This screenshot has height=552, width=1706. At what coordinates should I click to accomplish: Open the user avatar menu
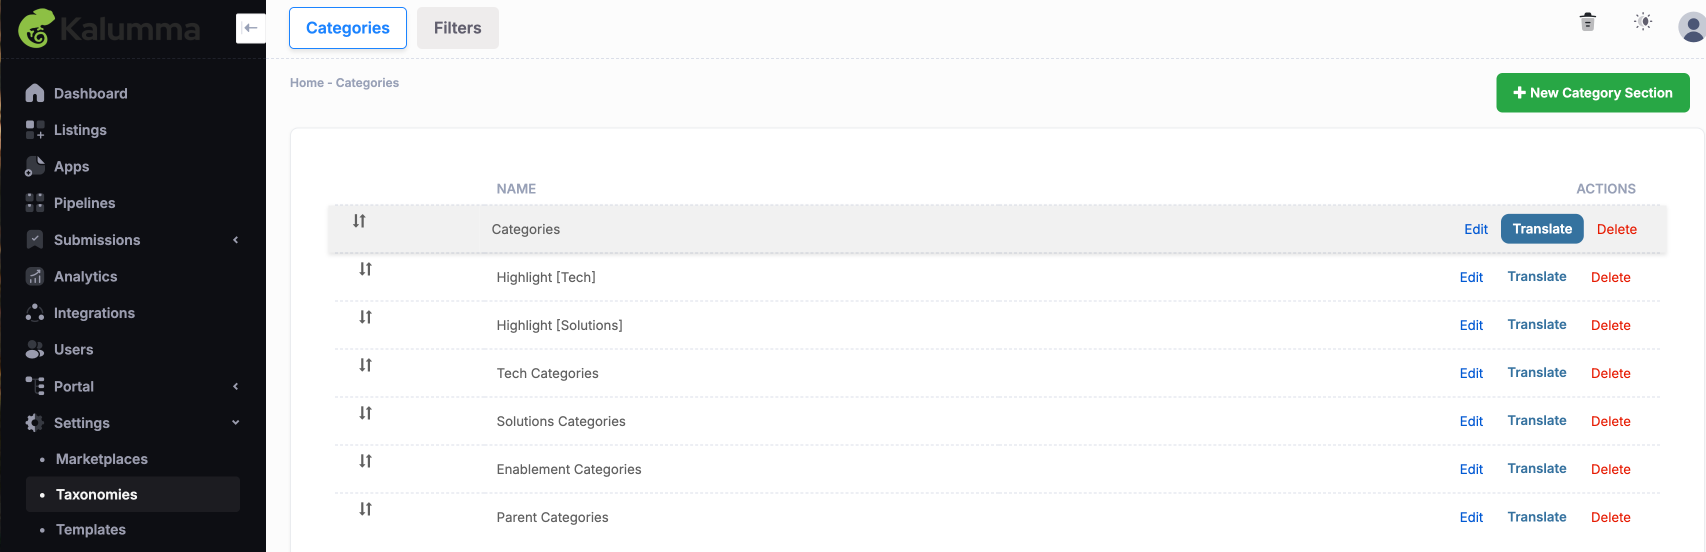tap(1692, 27)
